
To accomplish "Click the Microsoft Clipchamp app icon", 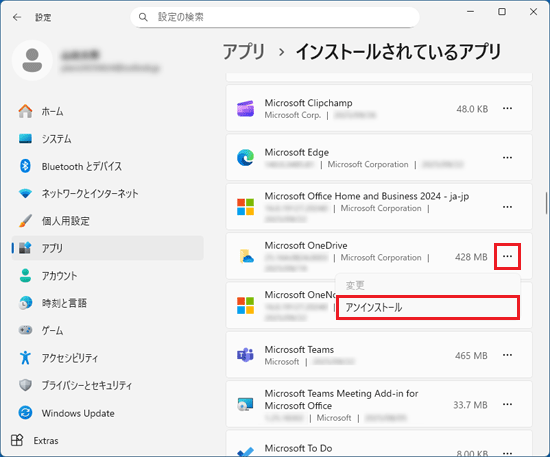I will (x=246, y=108).
